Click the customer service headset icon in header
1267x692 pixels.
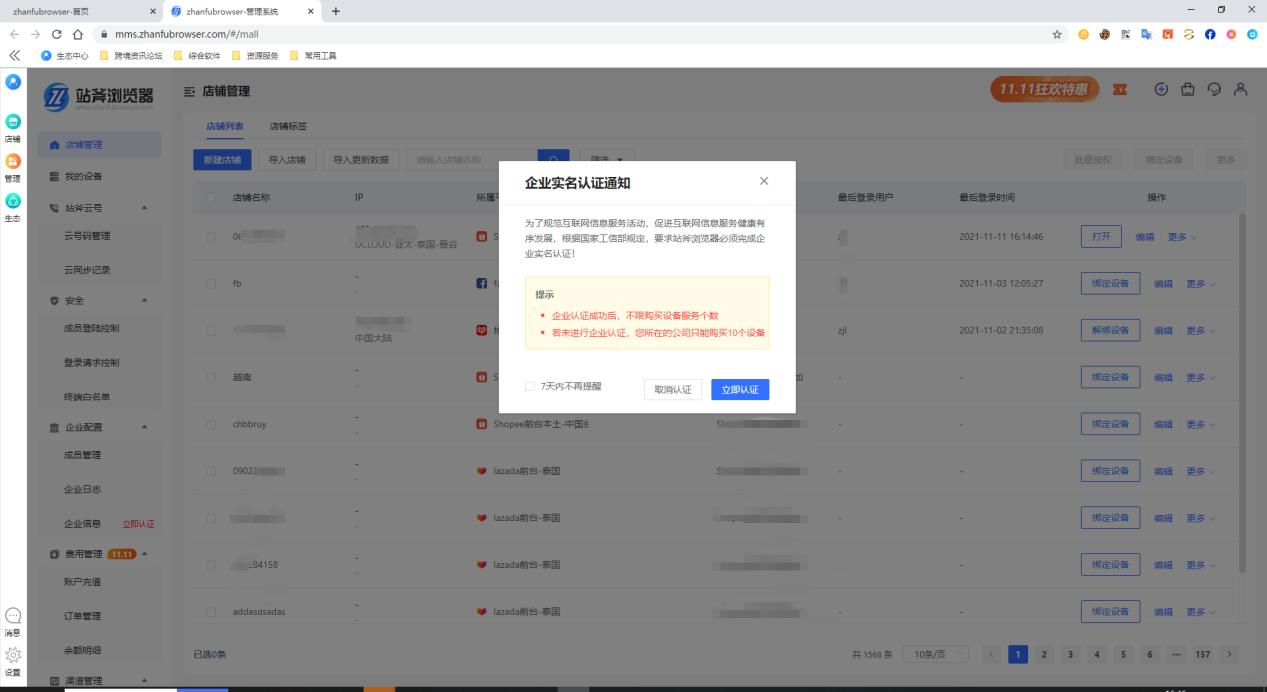pos(1214,89)
